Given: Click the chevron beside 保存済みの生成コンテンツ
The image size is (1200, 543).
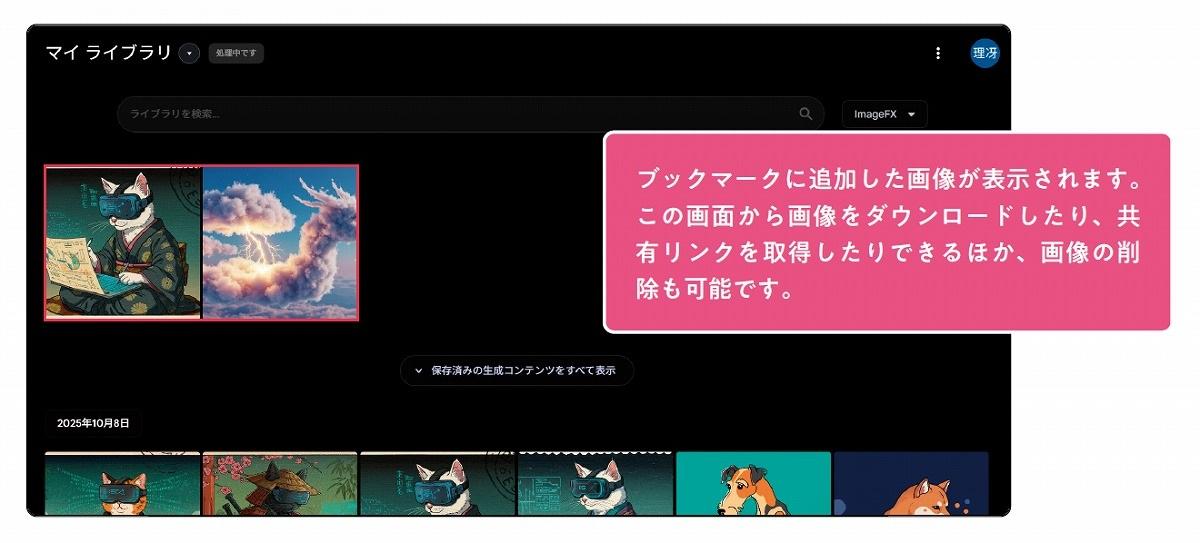Looking at the screenshot, I should point(418,370).
